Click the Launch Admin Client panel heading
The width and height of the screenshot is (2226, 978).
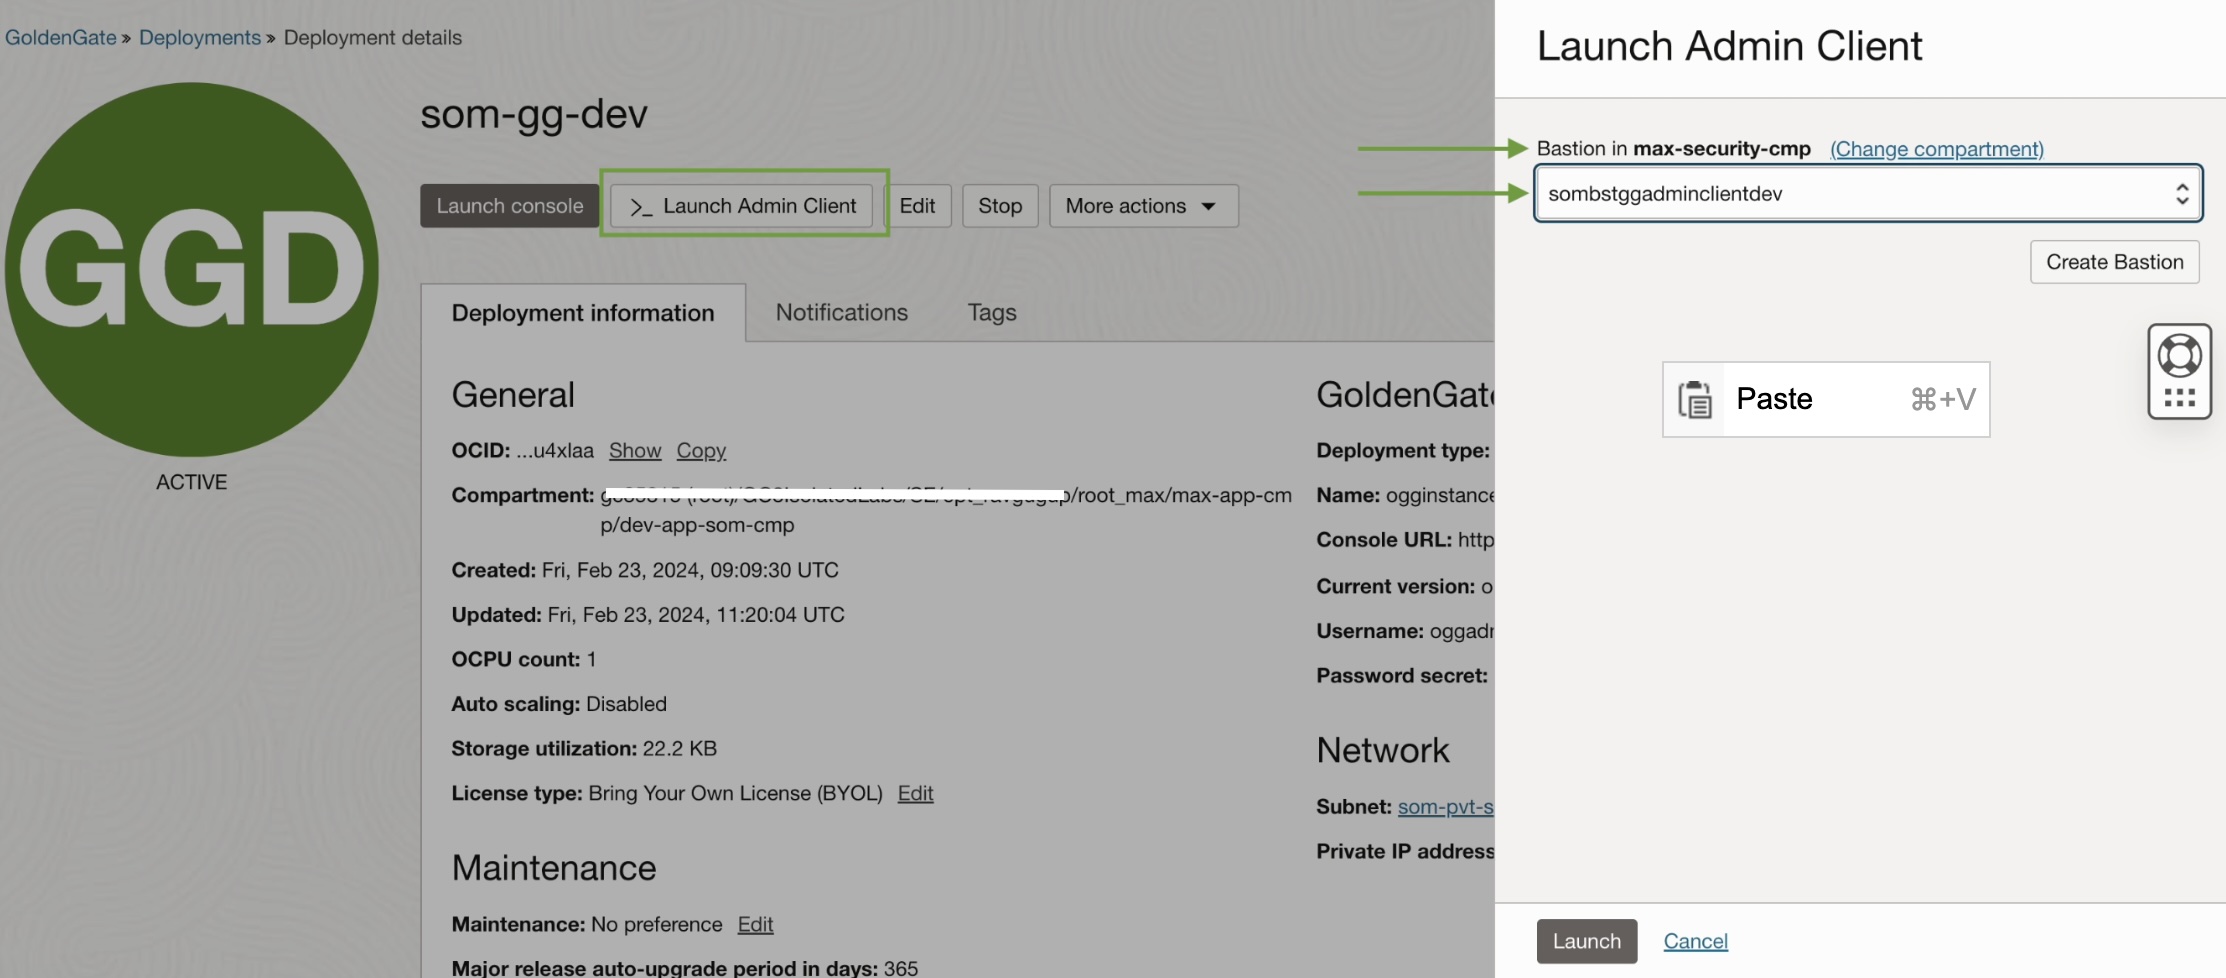(1729, 46)
